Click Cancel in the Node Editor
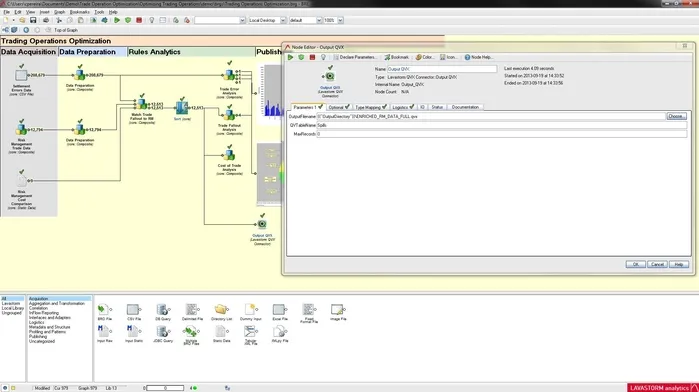Screen dimensions: 699x392 pyautogui.click(x=657, y=264)
